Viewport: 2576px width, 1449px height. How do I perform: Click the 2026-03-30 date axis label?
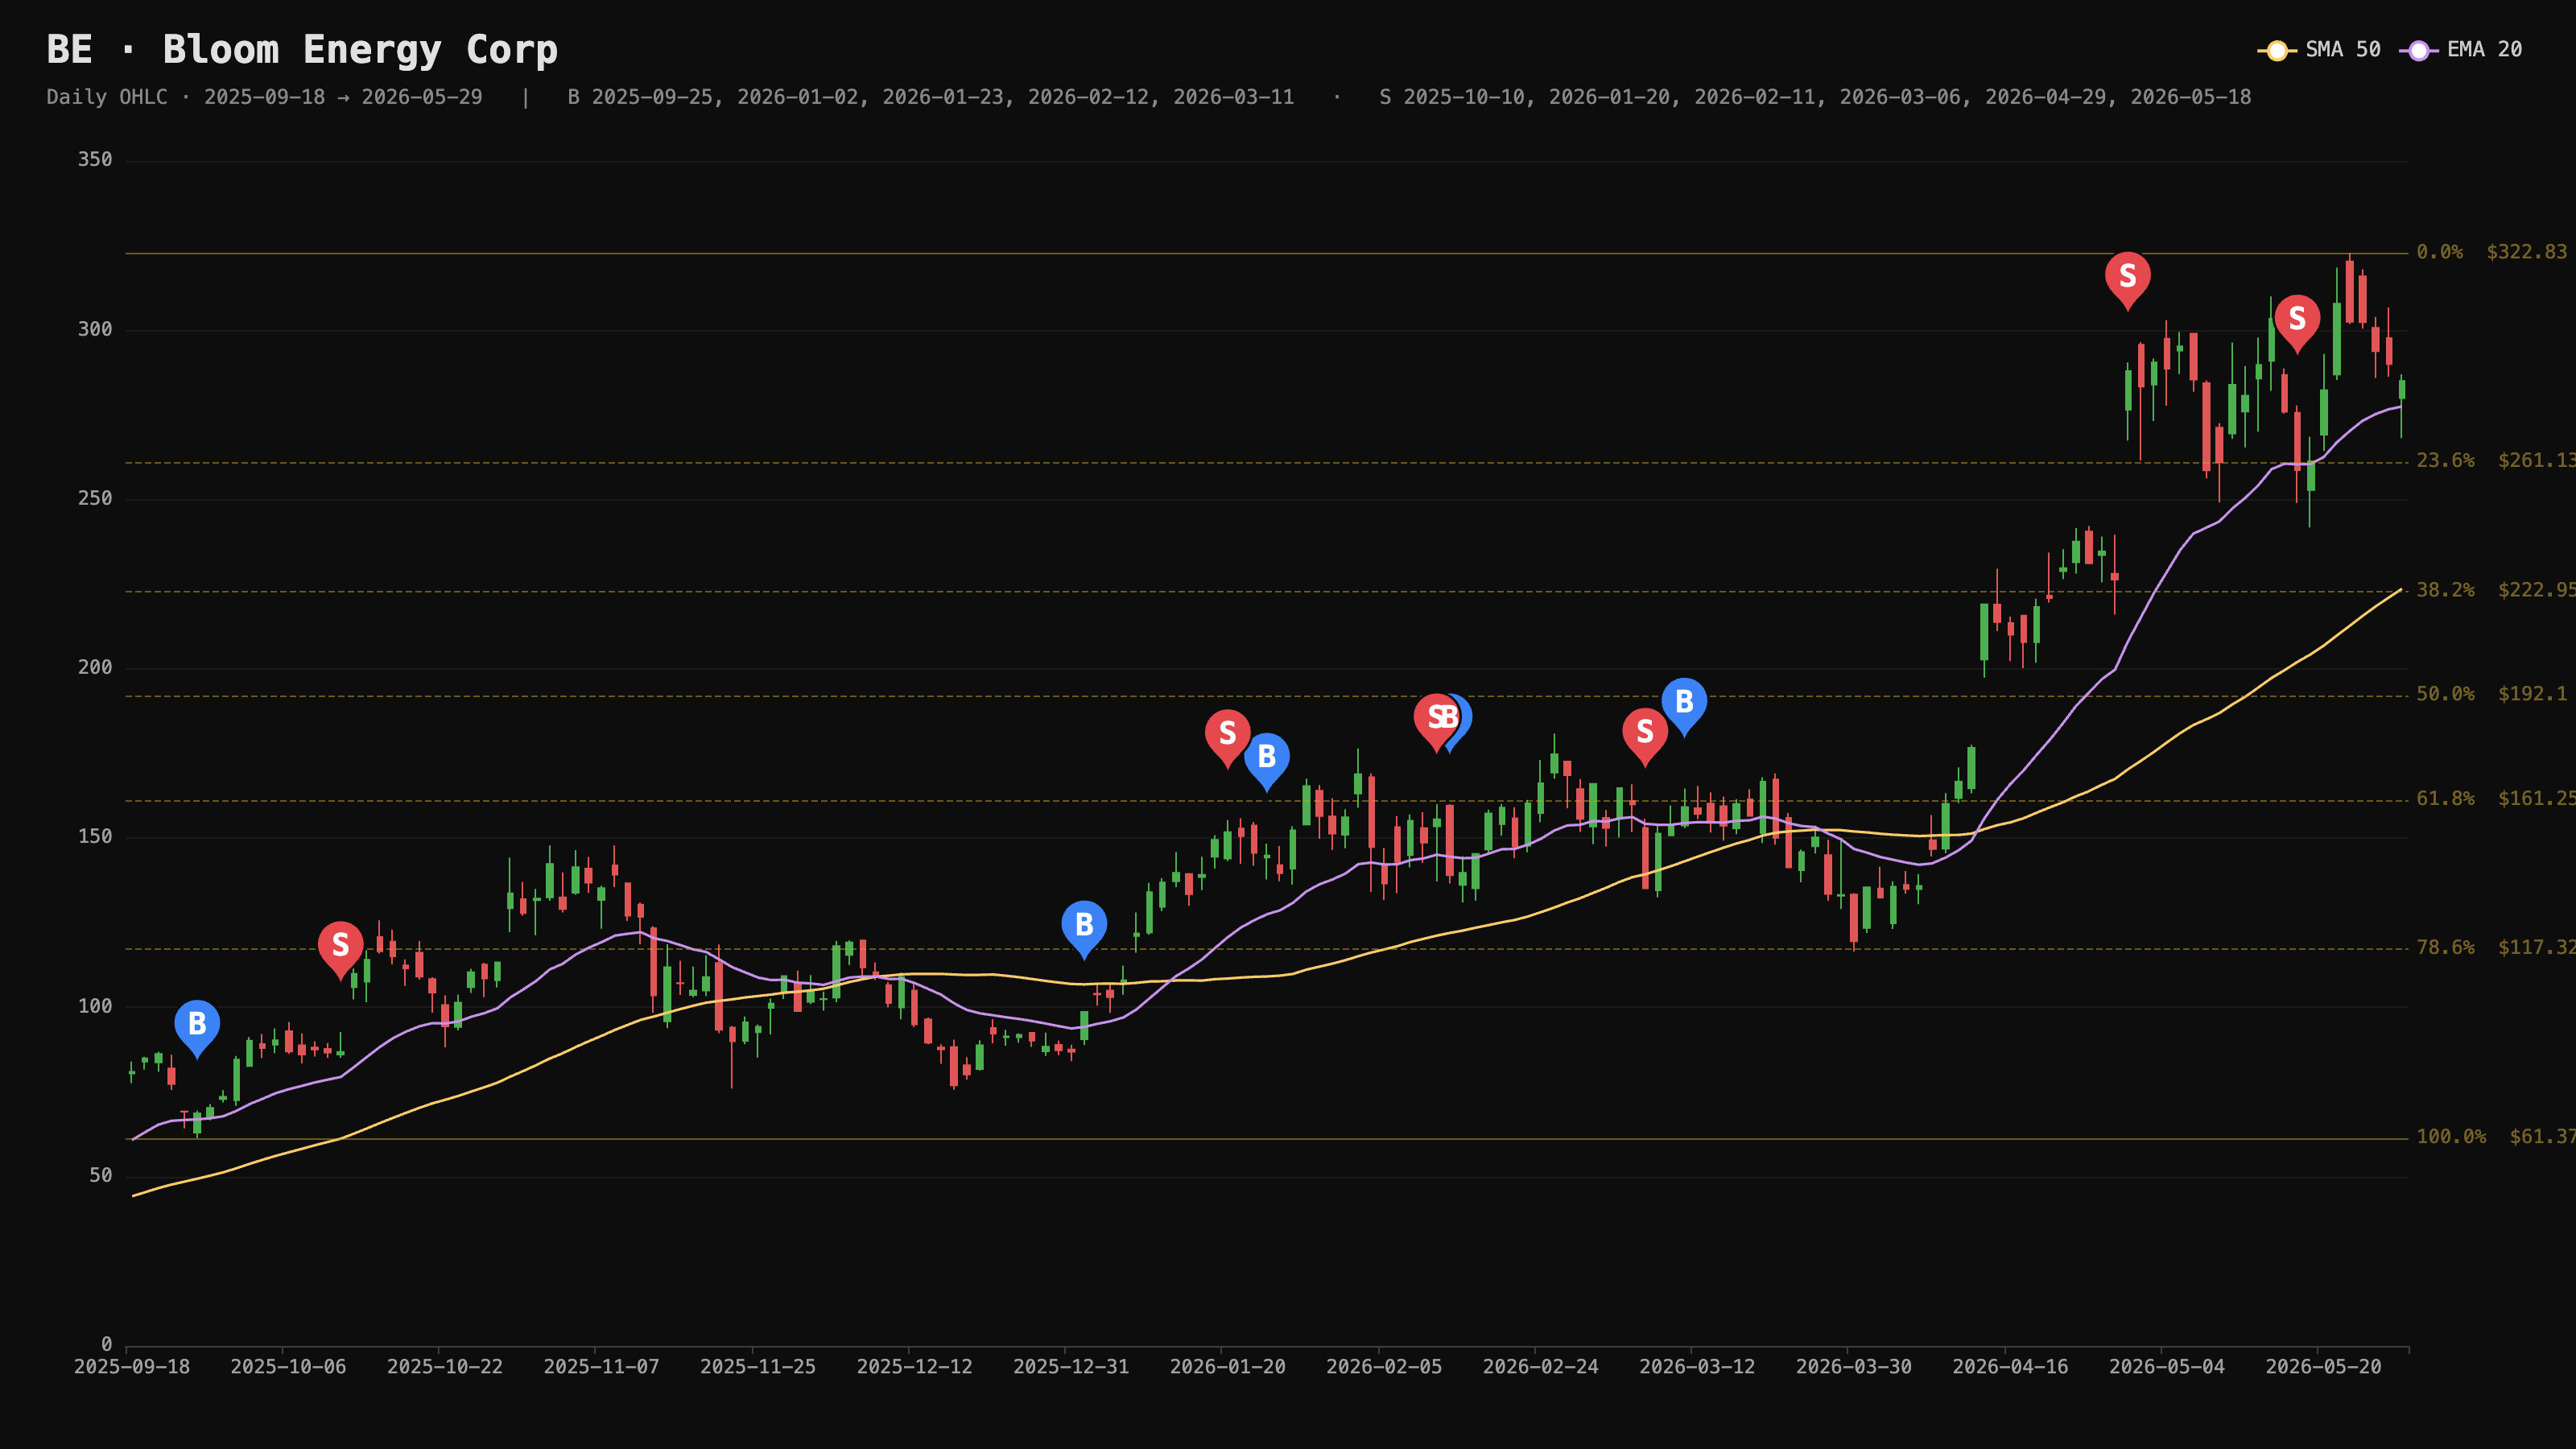tap(1853, 1367)
